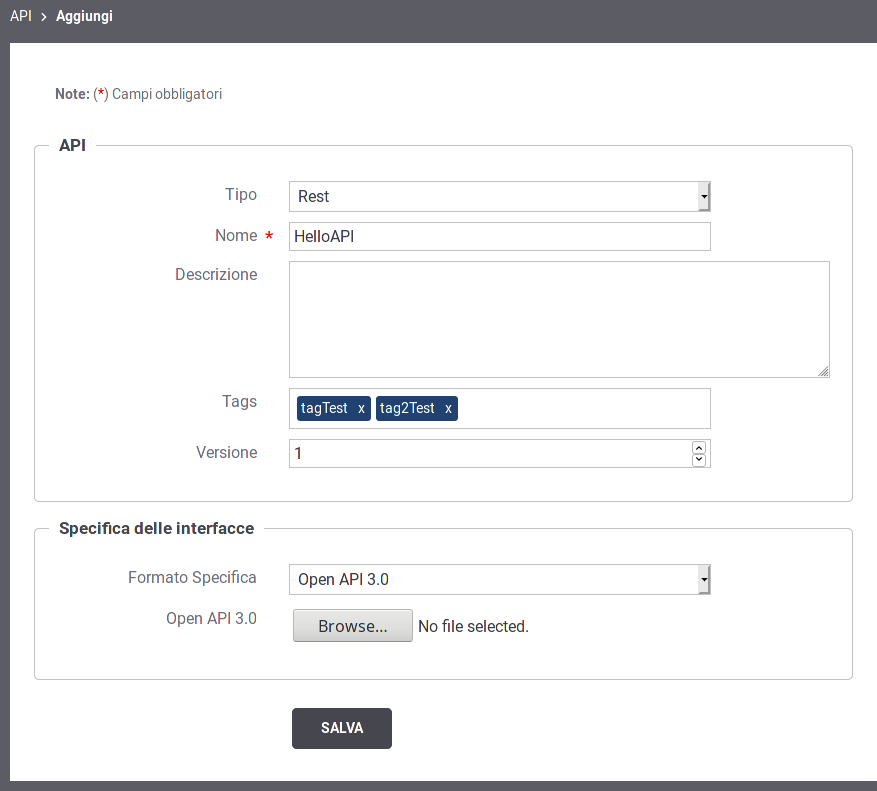Click inside the Descrizione textarea
Screen dimensions: 877x791
coord(559,319)
